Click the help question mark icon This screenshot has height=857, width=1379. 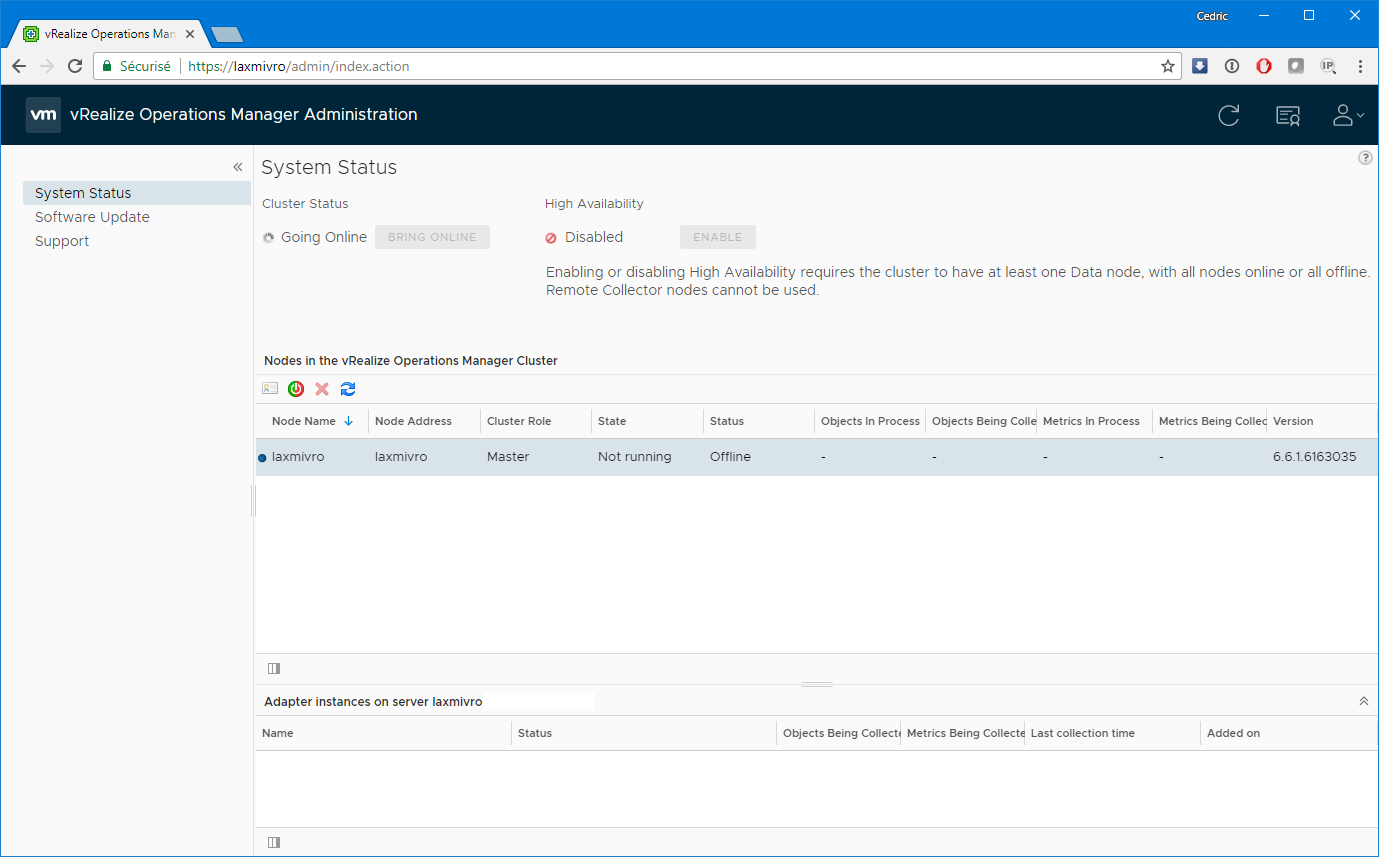(1365, 158)
